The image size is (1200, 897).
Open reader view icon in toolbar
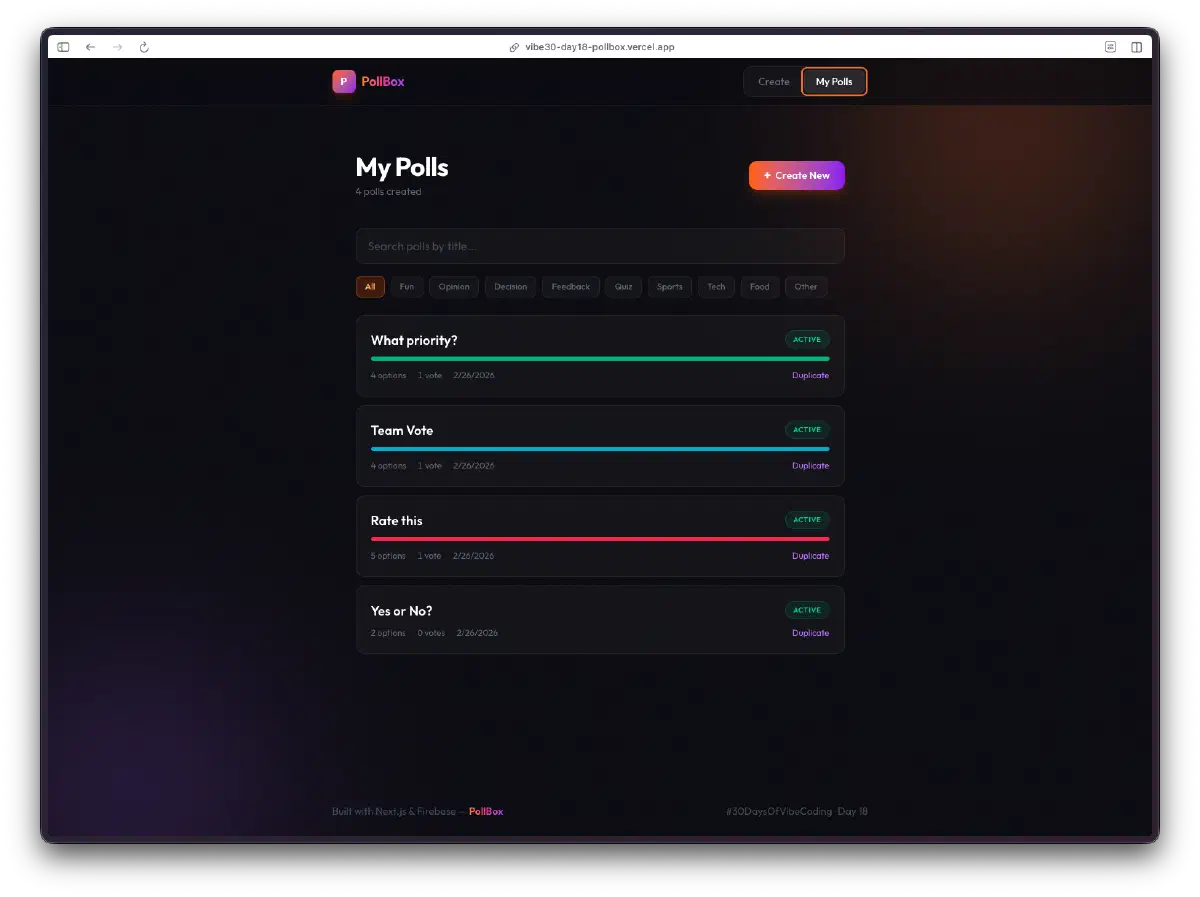1110,47
